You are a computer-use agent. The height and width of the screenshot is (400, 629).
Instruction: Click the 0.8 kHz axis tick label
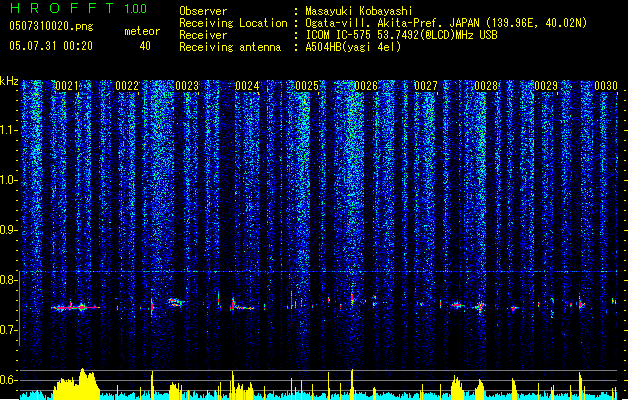9,280
